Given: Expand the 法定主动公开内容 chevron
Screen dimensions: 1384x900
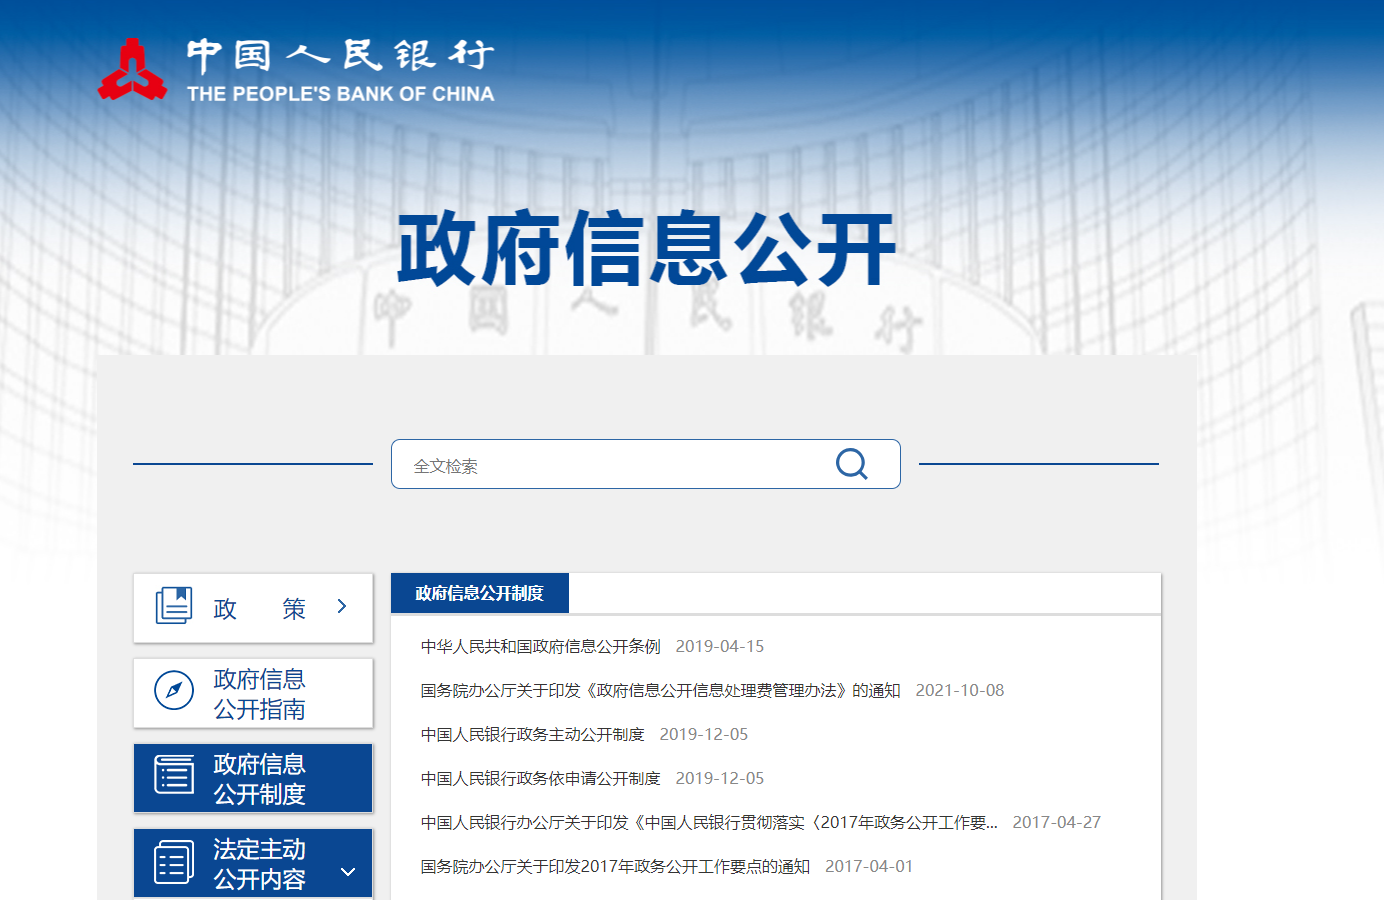Looking at the screenshot, I should point(348,872).
